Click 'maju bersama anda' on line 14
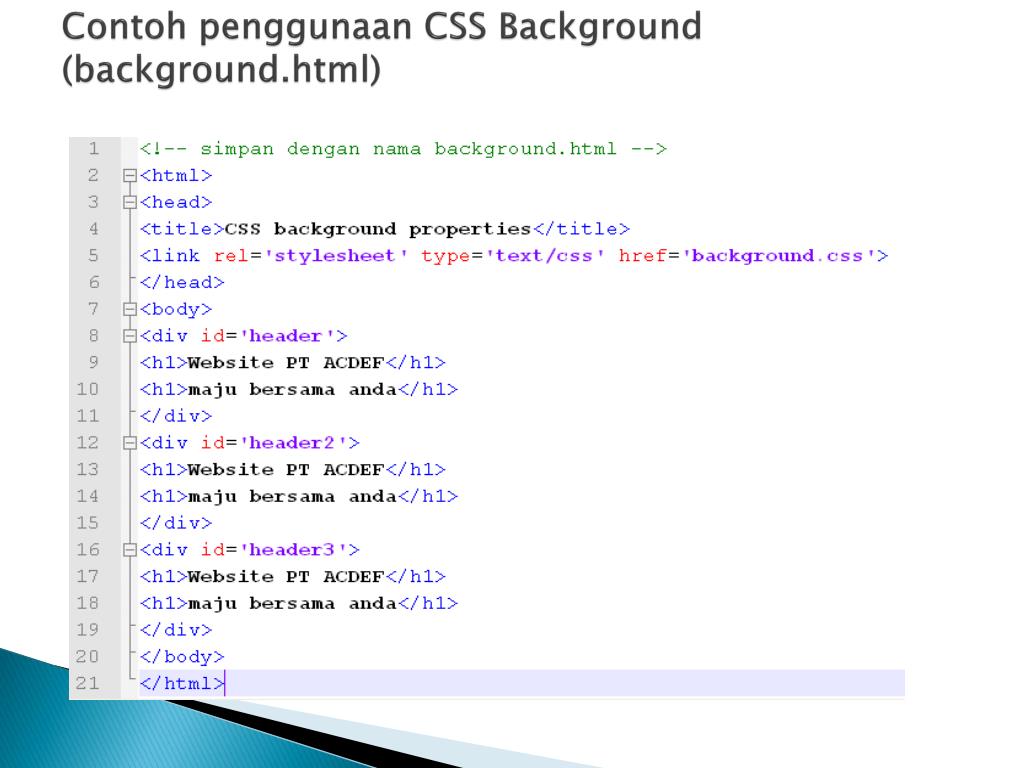Screen dimensions: 1024x768 click(x=293, y=498)
